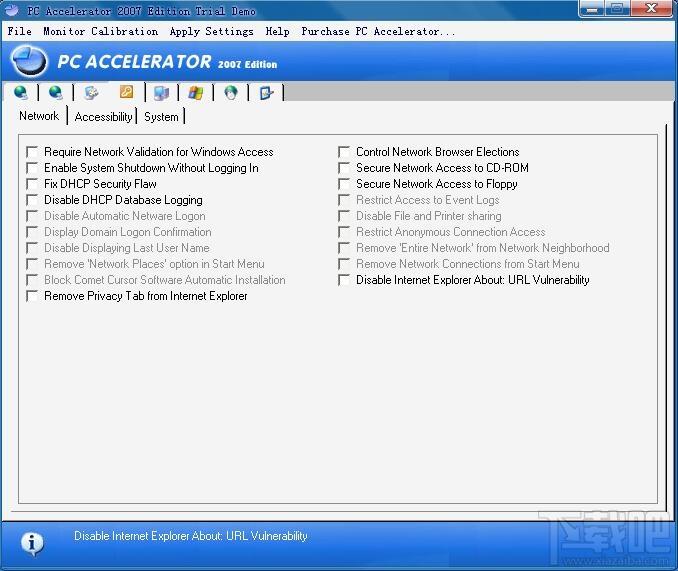This screenshot has height=571, width=678.
Task: Open the Windows flag icon tab
Action: tap(195, 93)
